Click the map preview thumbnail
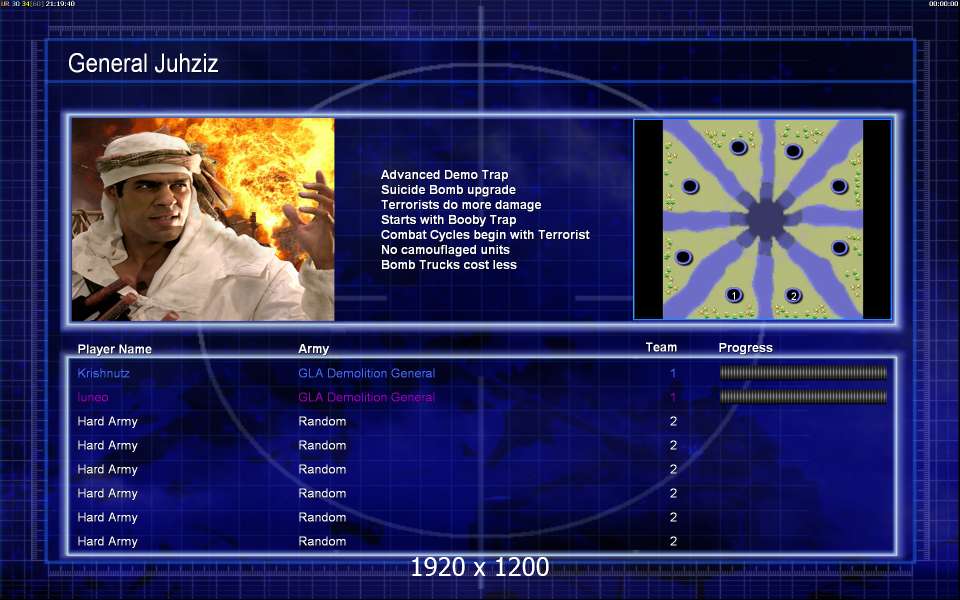This screenshot has width=960, height=600. (x=762, y=219)
